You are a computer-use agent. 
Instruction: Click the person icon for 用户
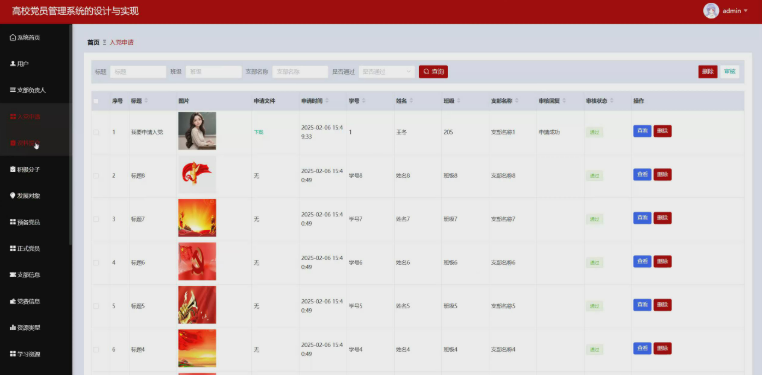point(13,64)
